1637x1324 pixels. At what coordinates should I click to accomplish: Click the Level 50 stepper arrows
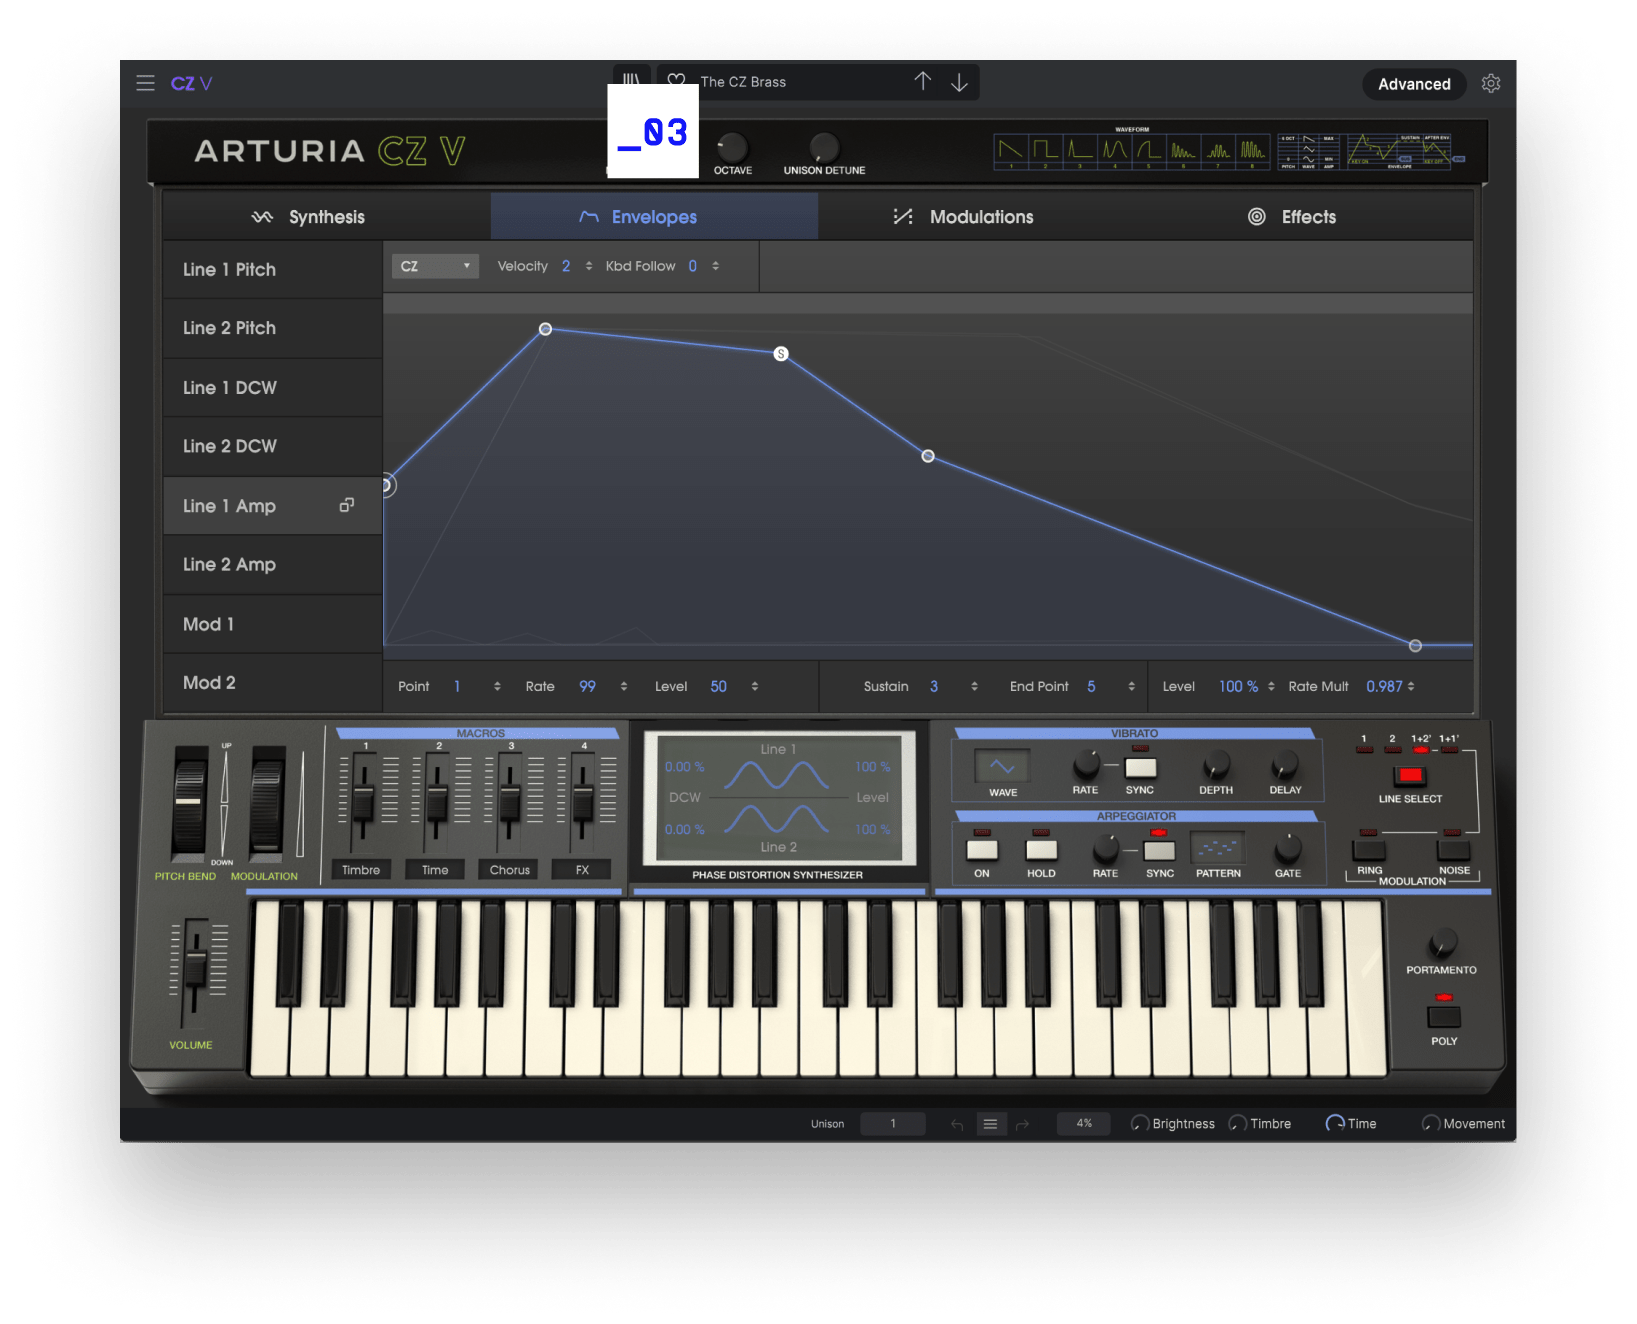755,686
